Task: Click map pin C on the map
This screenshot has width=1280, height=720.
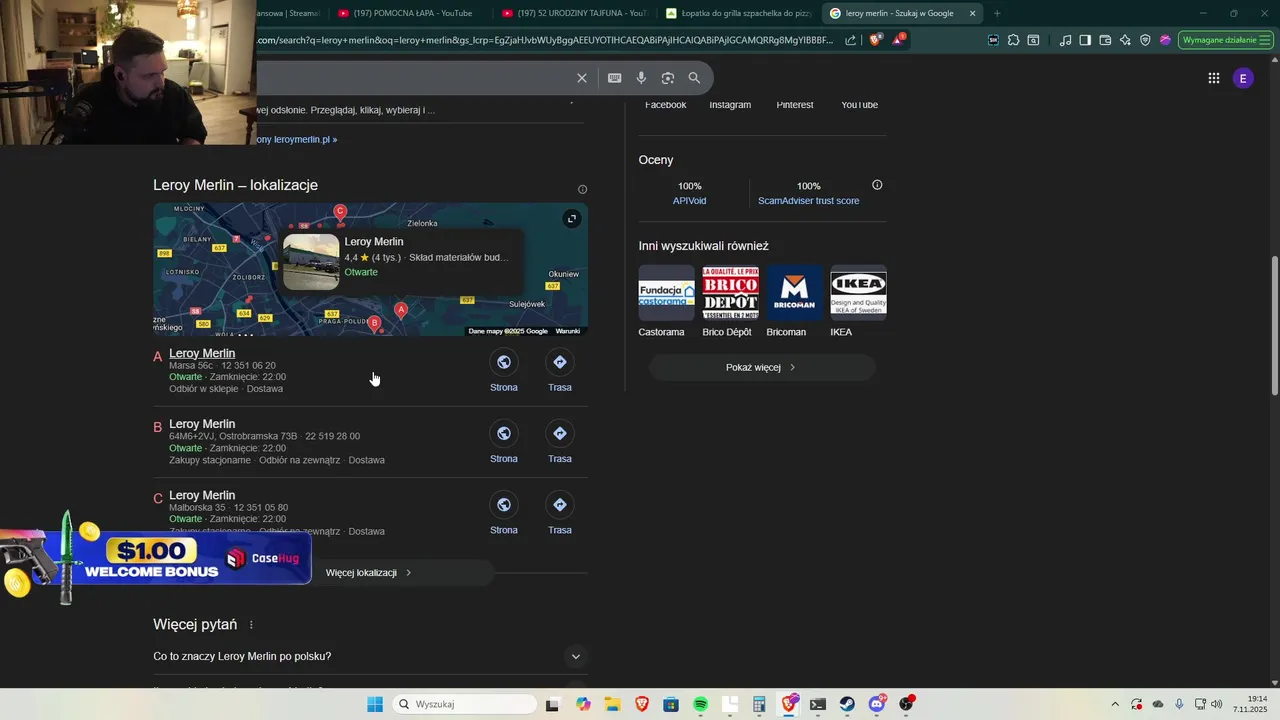Action: point(340,211)
